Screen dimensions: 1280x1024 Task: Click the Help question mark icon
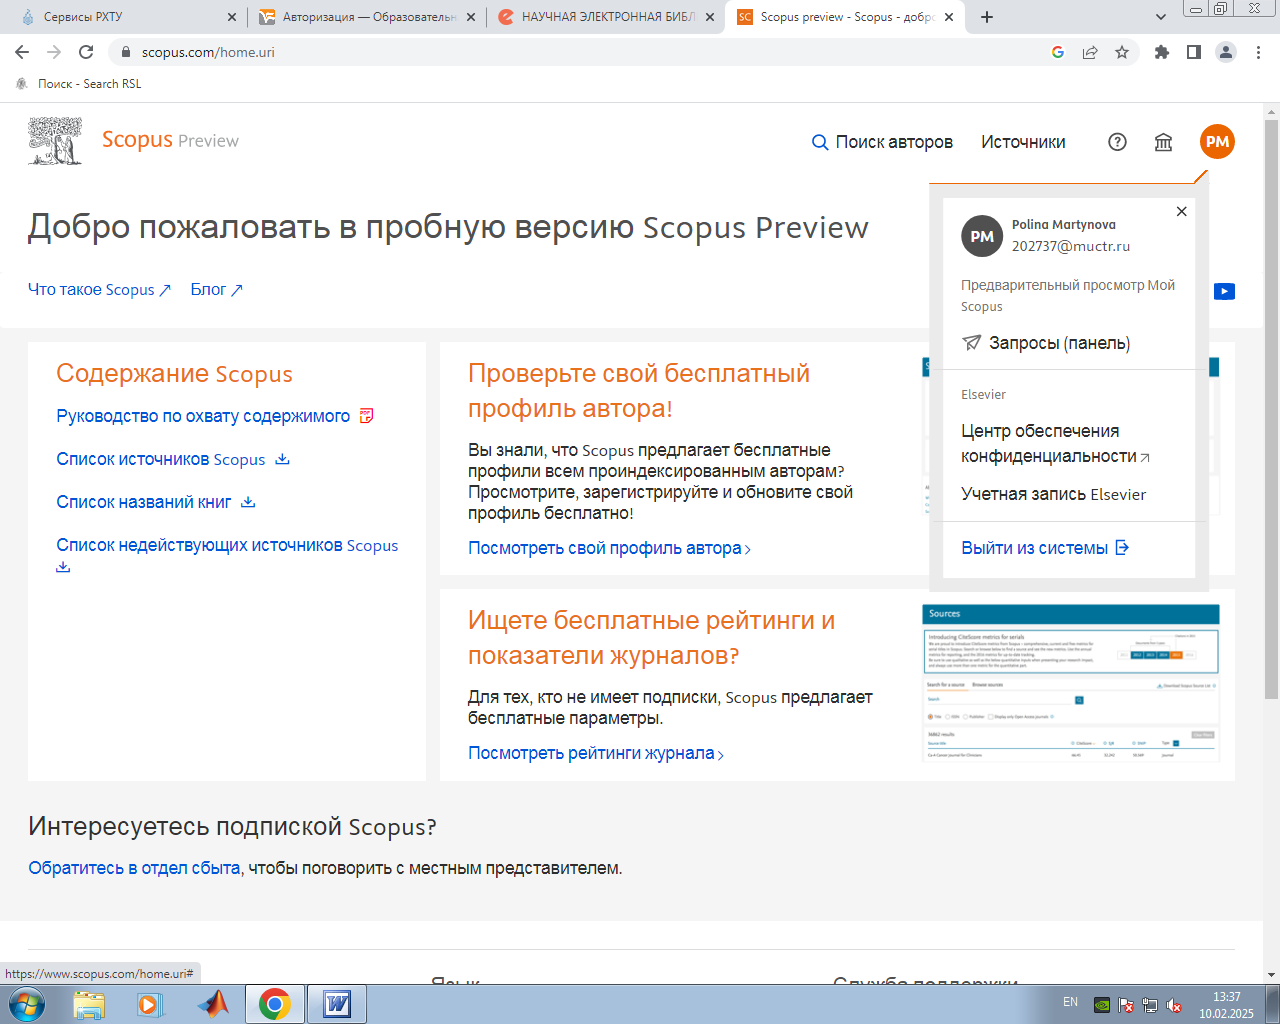[1117, 142]
